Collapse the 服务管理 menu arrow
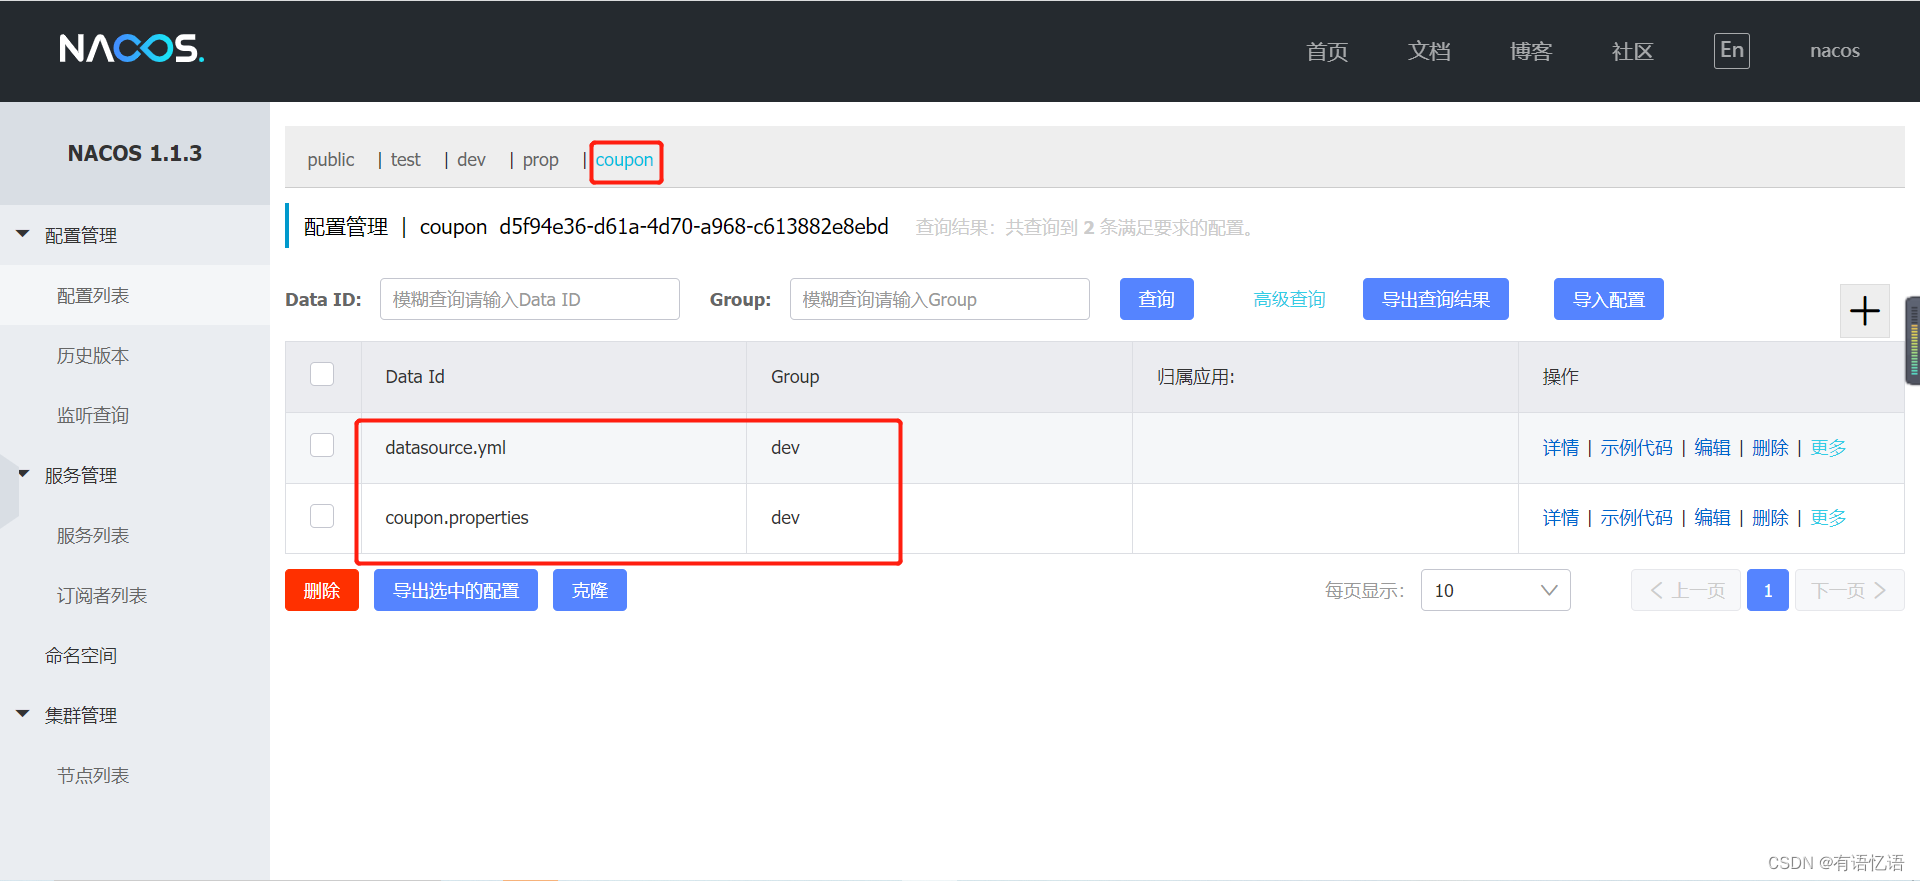The image size is (1920, 881). pyautogui.click(x=23, y=474)
